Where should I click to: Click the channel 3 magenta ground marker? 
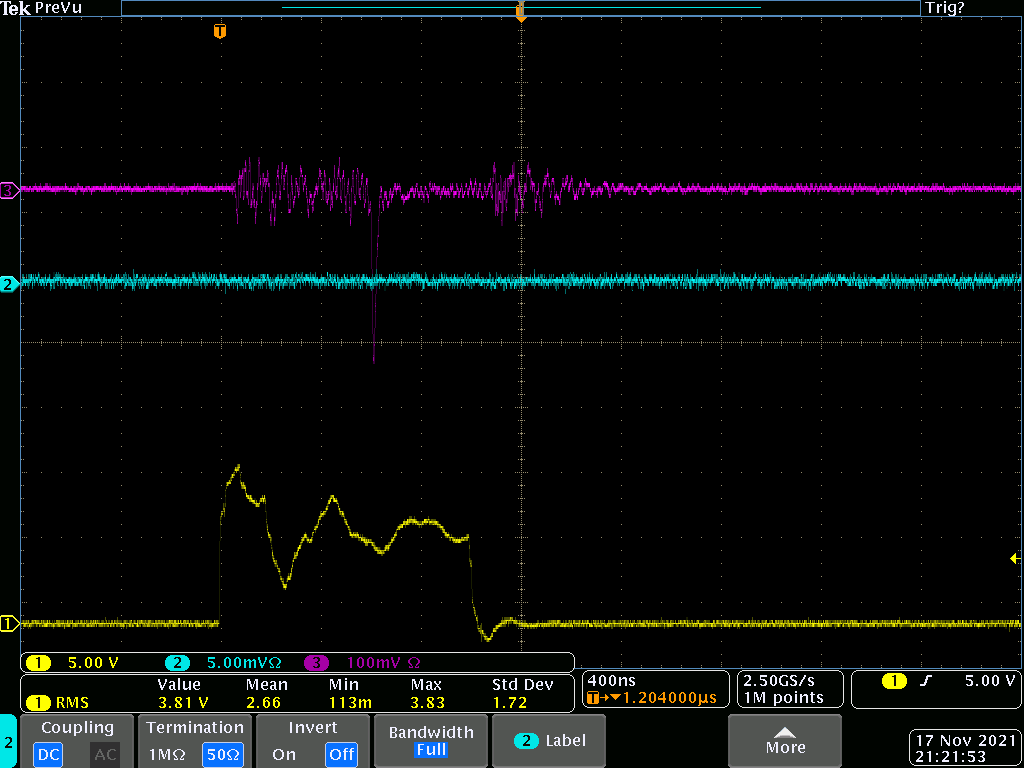click(x=8, y=190)
